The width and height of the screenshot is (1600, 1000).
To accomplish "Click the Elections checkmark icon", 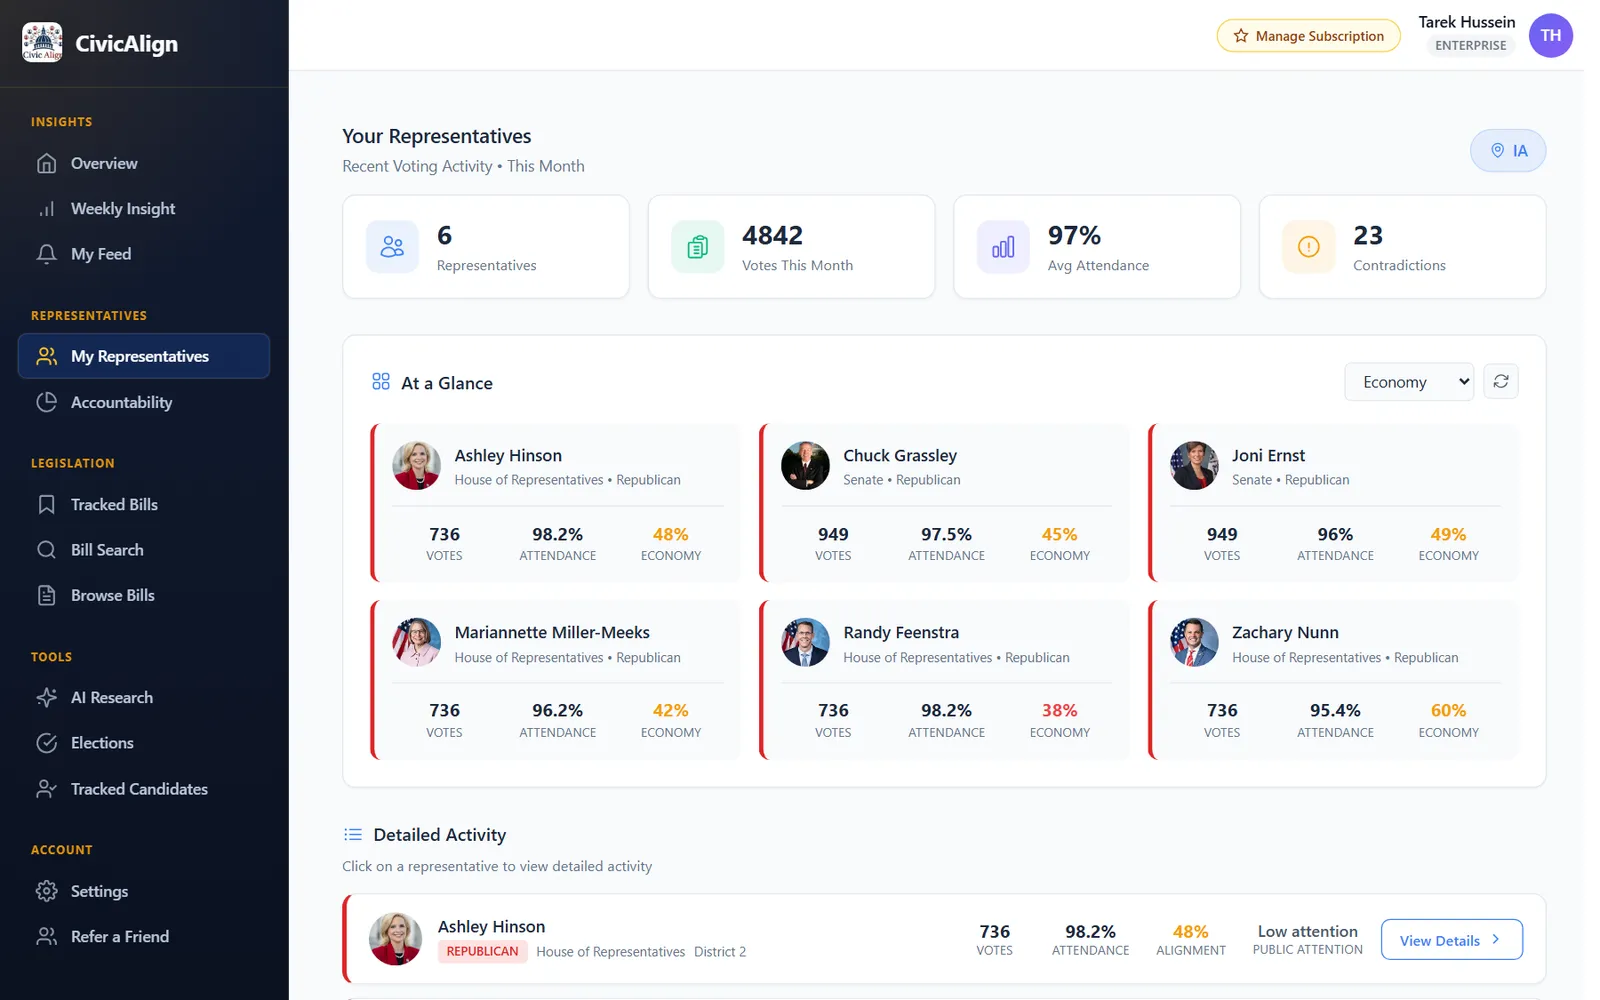I will click(47, 743).
